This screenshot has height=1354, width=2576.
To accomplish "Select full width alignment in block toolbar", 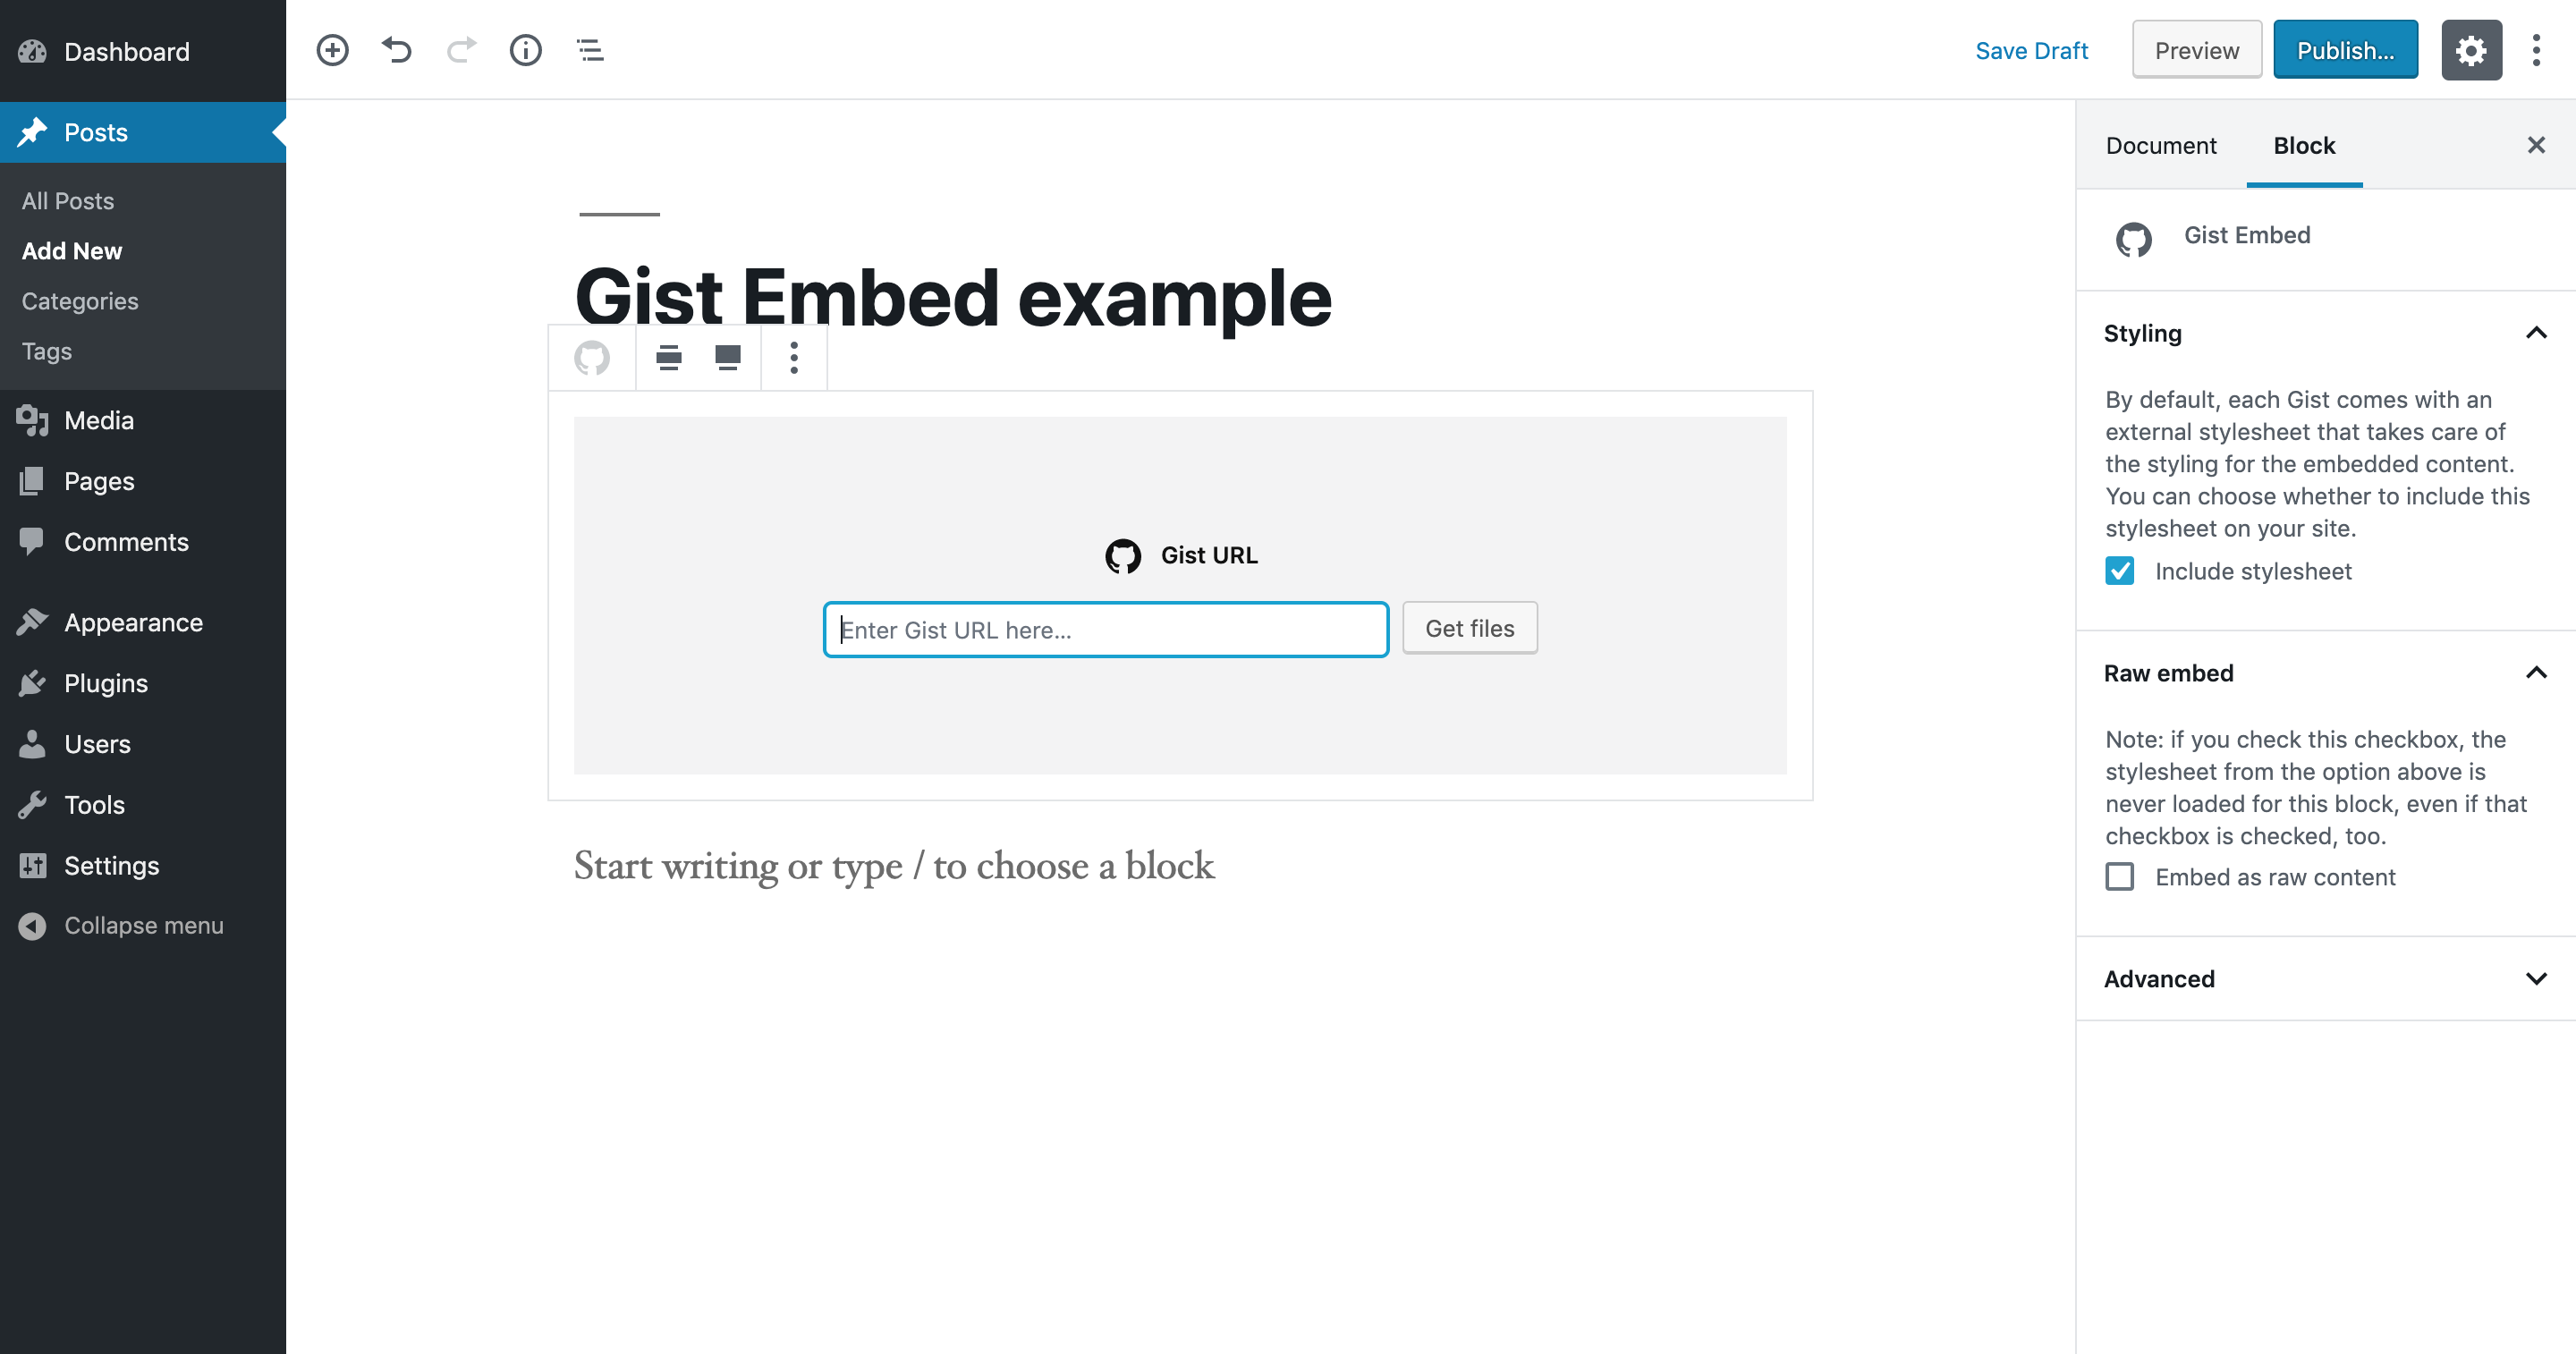I will pos(727,357).
